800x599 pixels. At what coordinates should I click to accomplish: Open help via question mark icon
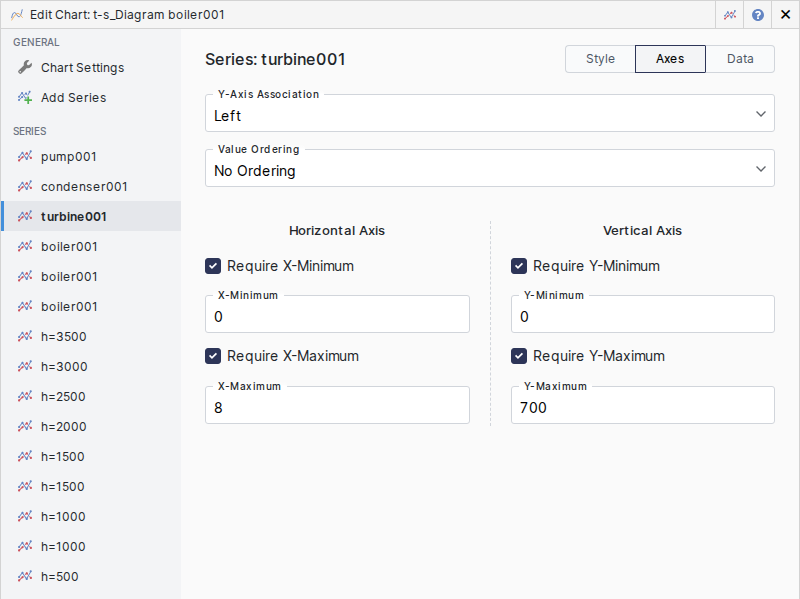758,15
